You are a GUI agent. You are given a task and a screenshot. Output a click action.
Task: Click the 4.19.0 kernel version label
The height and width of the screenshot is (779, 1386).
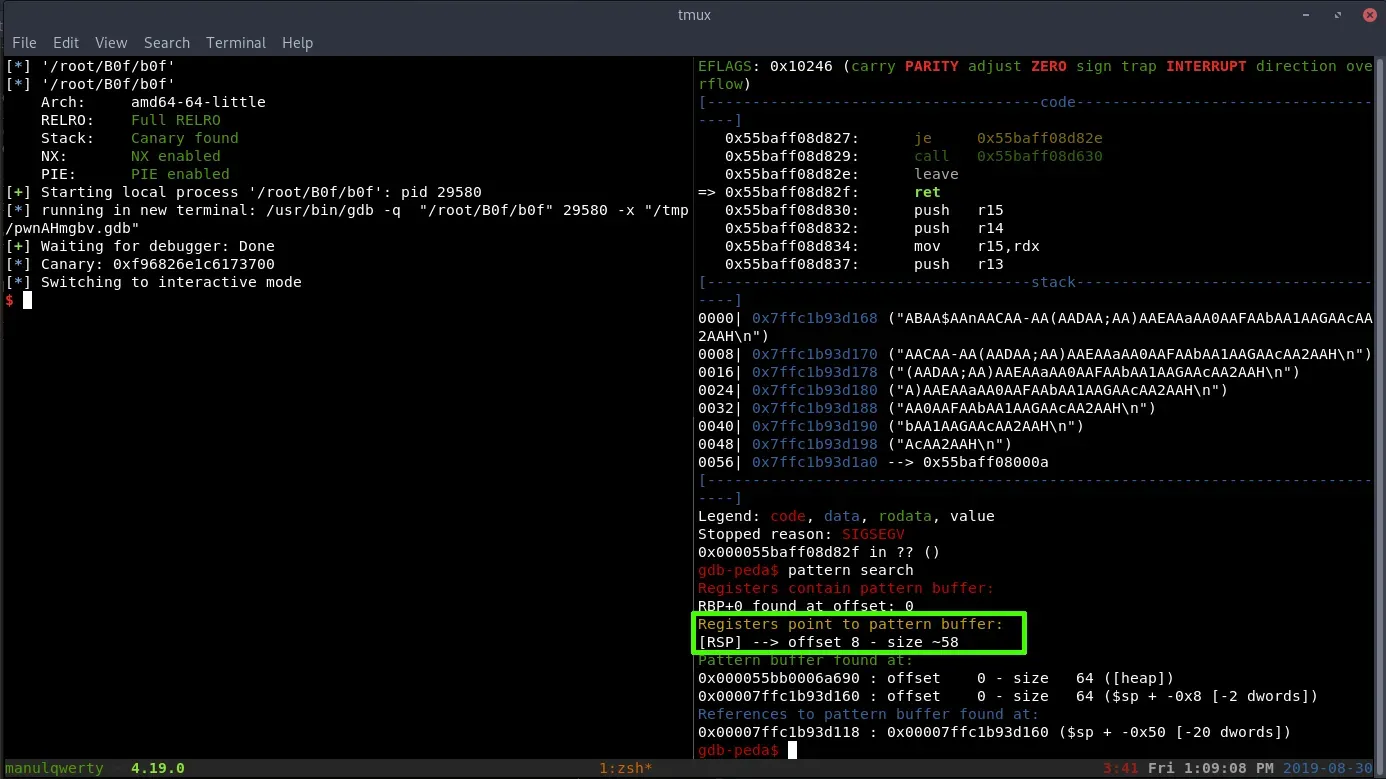point(157,768)
